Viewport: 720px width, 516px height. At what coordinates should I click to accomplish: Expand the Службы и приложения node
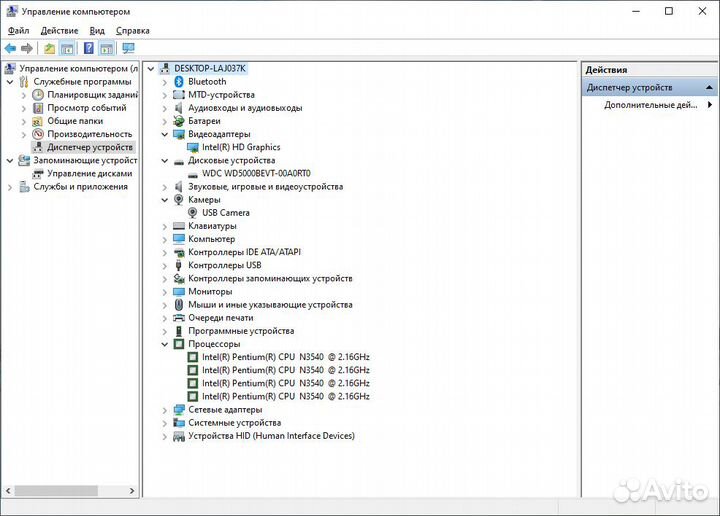10,187
